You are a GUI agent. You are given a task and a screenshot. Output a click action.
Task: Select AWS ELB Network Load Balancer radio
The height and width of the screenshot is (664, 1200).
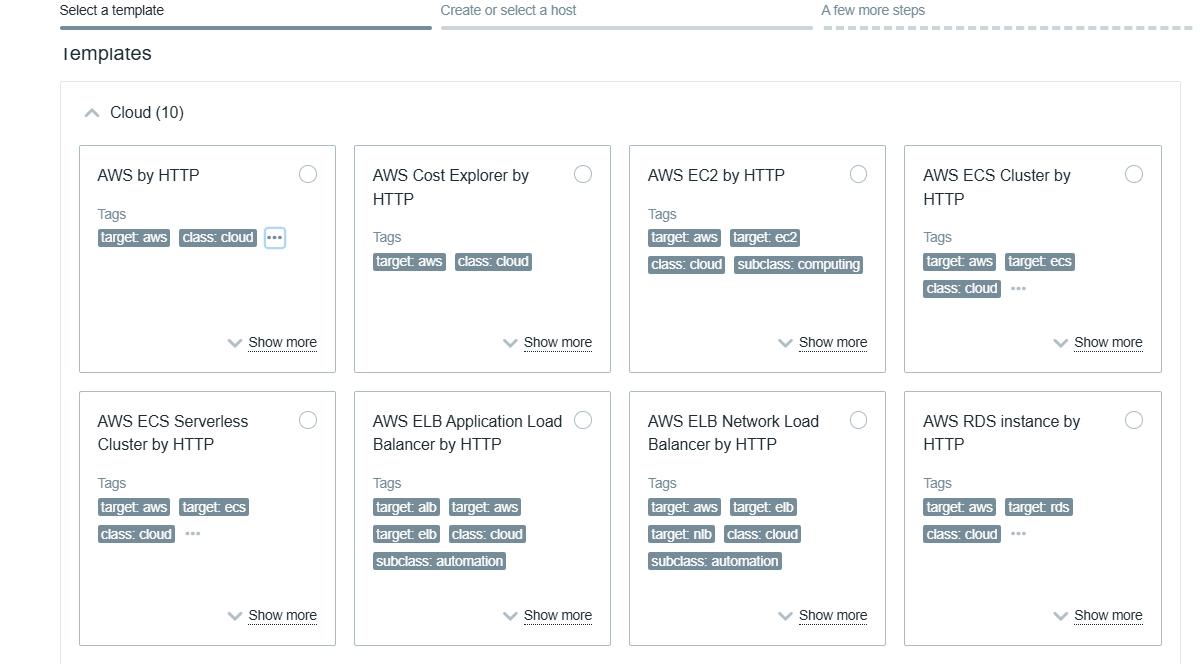pos(858,420)
